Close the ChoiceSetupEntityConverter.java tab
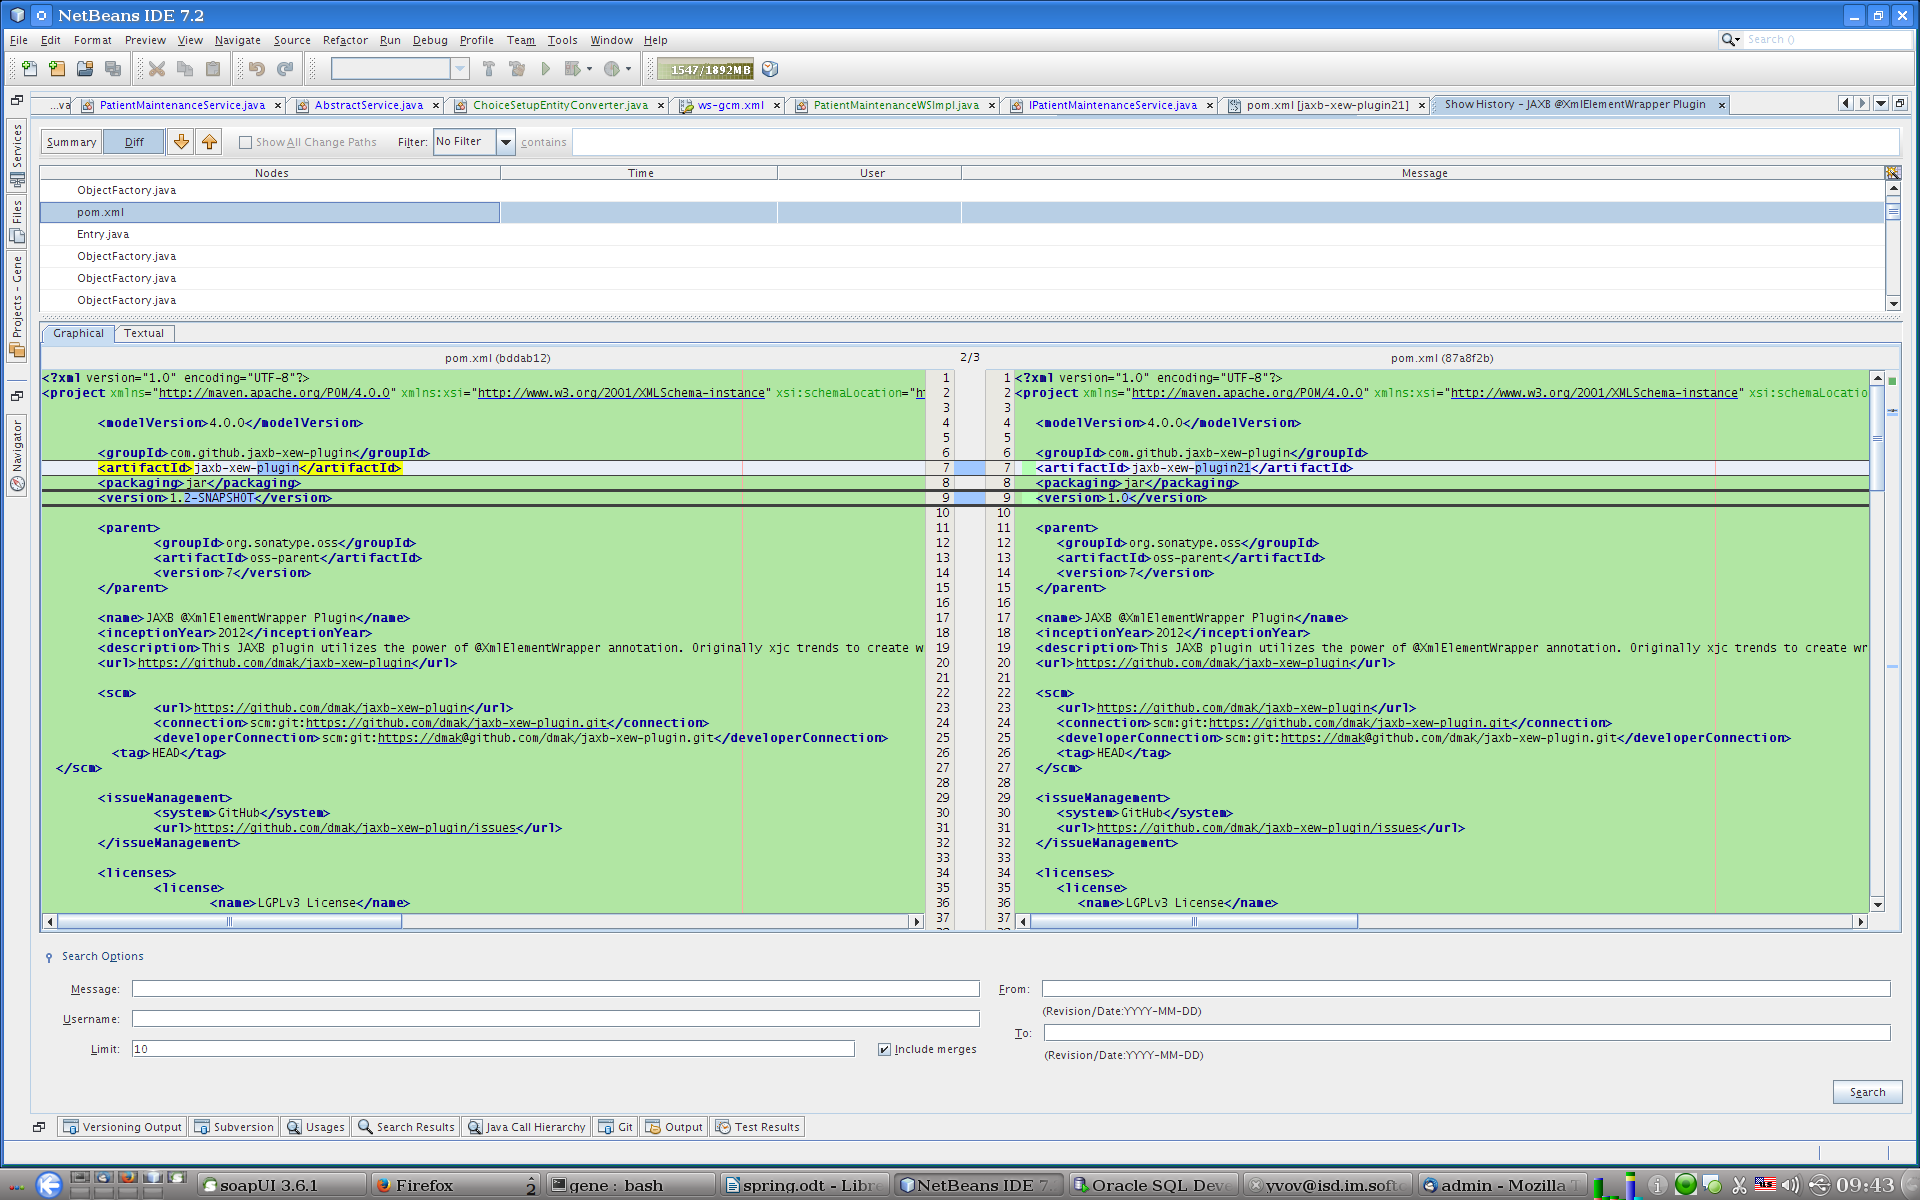 tap(661, 105)
